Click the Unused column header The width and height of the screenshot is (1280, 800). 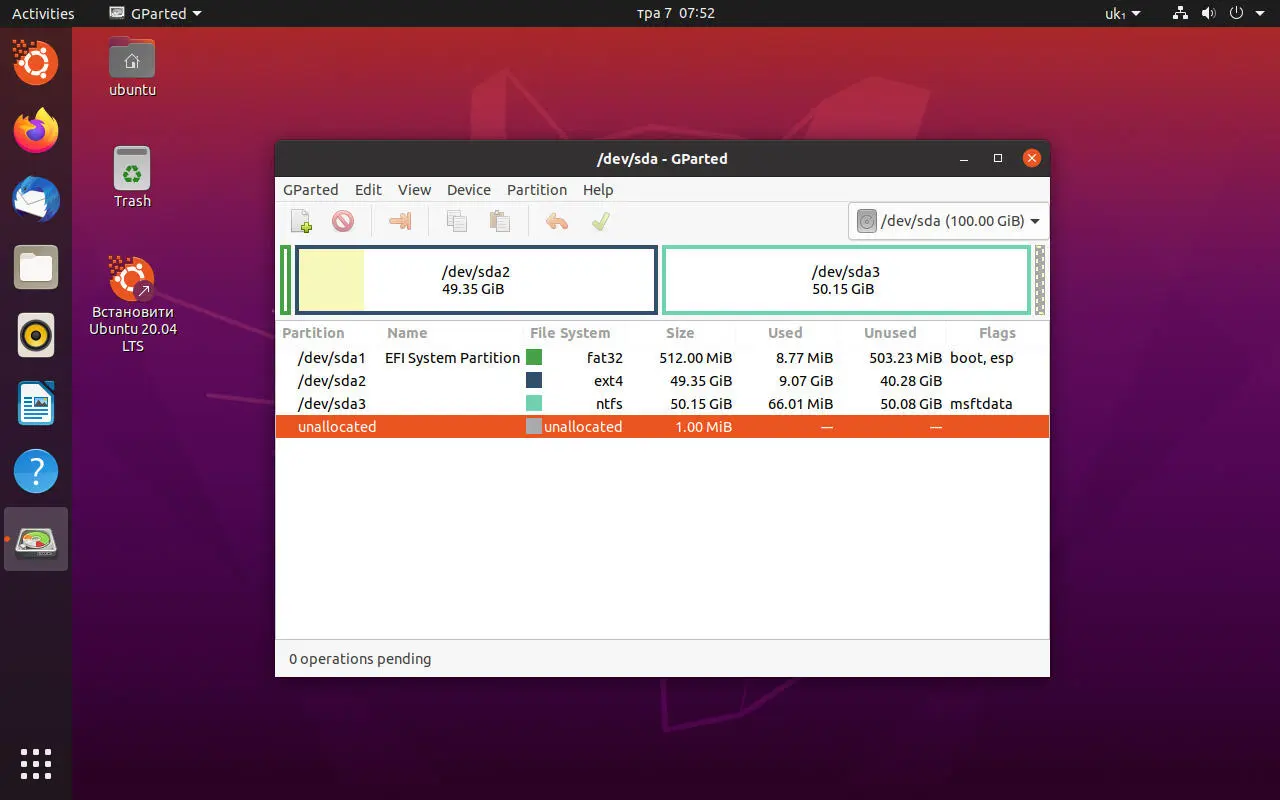pos(890,333)
